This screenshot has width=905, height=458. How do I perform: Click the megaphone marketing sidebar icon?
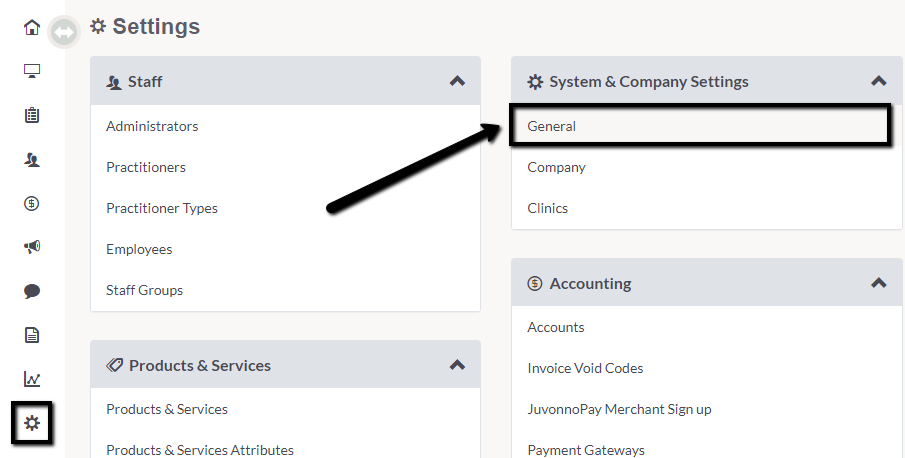pyautogui.click(x=32, y=247)
